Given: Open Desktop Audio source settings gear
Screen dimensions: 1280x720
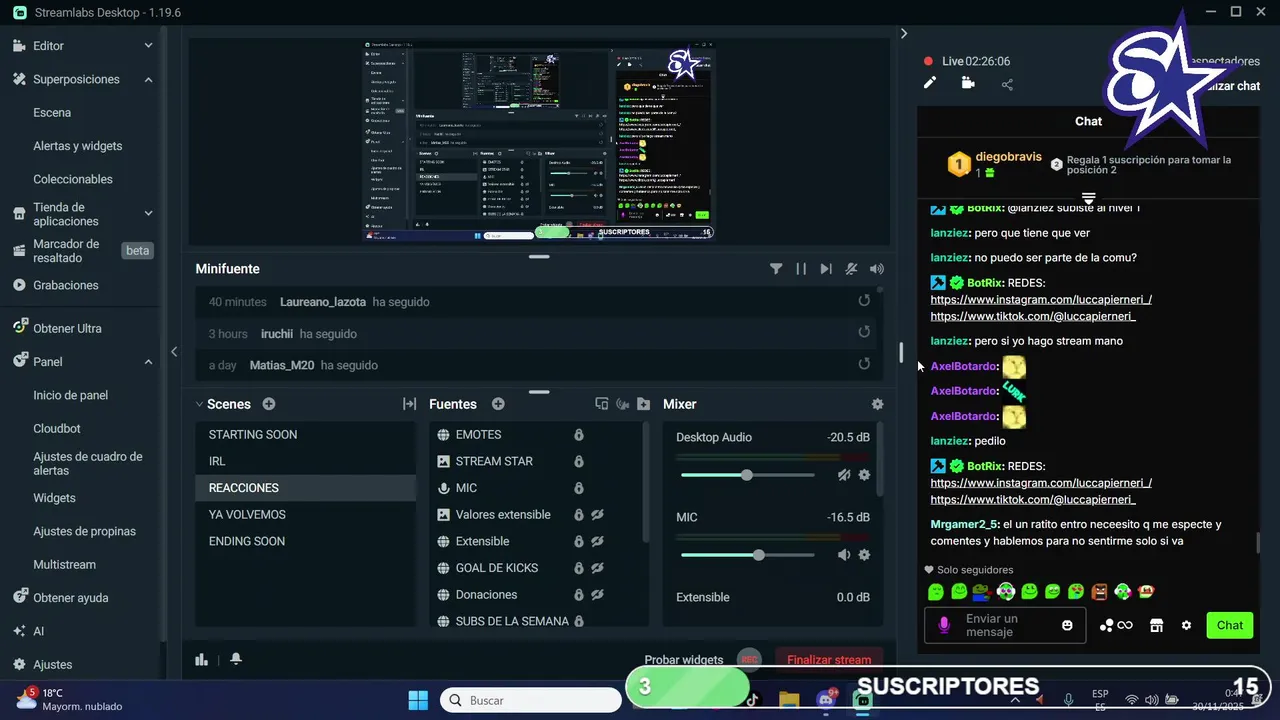Looking at the screenshot, I should click(x=864, y=475).
